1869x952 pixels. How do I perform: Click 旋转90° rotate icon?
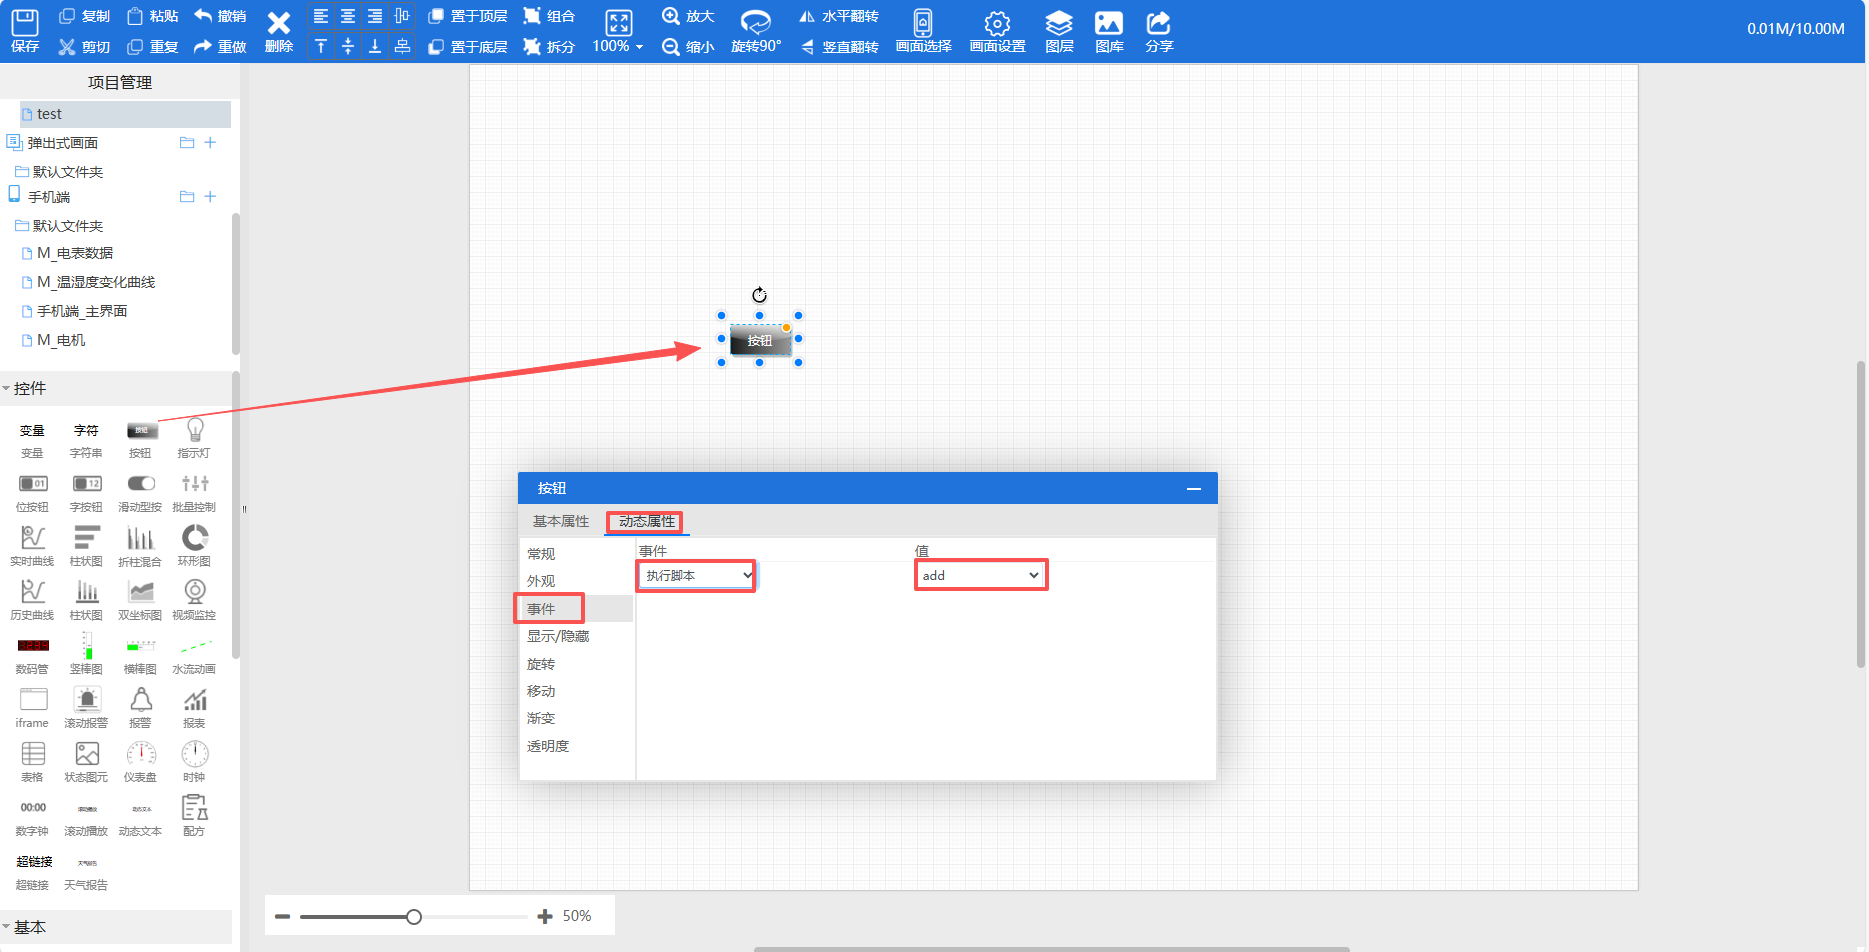755,23
